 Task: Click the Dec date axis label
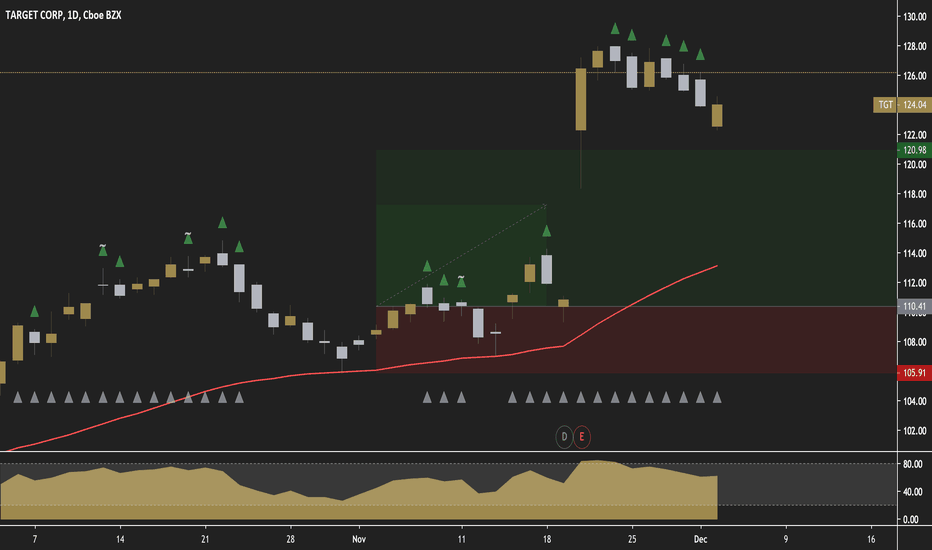pyautogui.click(x=701, y=539)
